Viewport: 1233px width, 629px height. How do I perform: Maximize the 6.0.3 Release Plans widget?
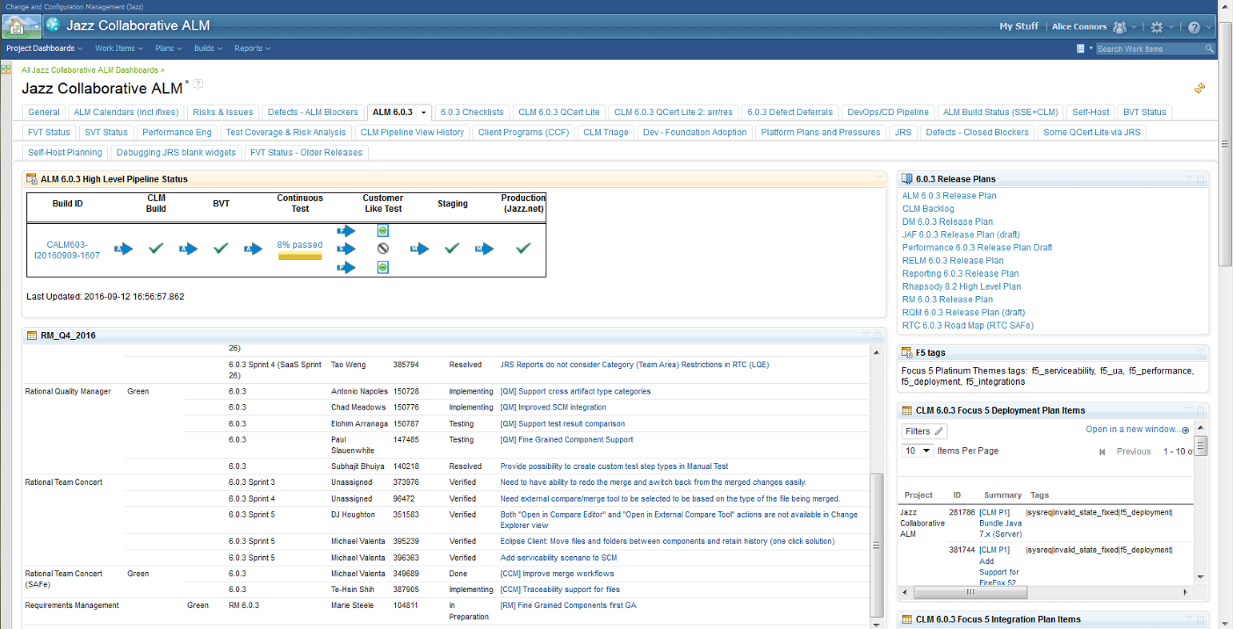1201,179
